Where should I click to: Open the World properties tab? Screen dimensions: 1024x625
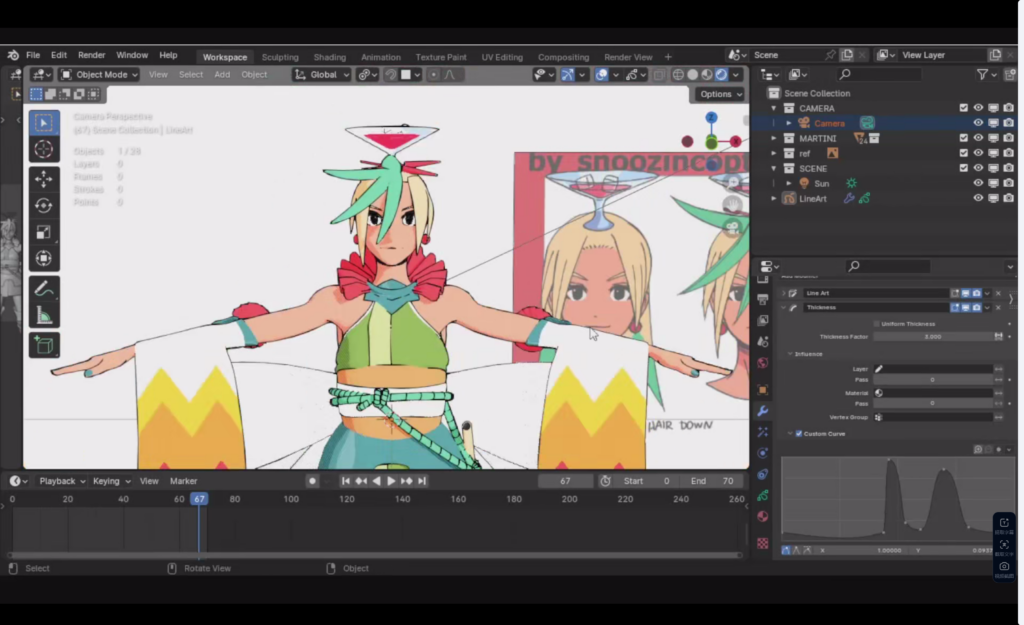coord(762,362)
